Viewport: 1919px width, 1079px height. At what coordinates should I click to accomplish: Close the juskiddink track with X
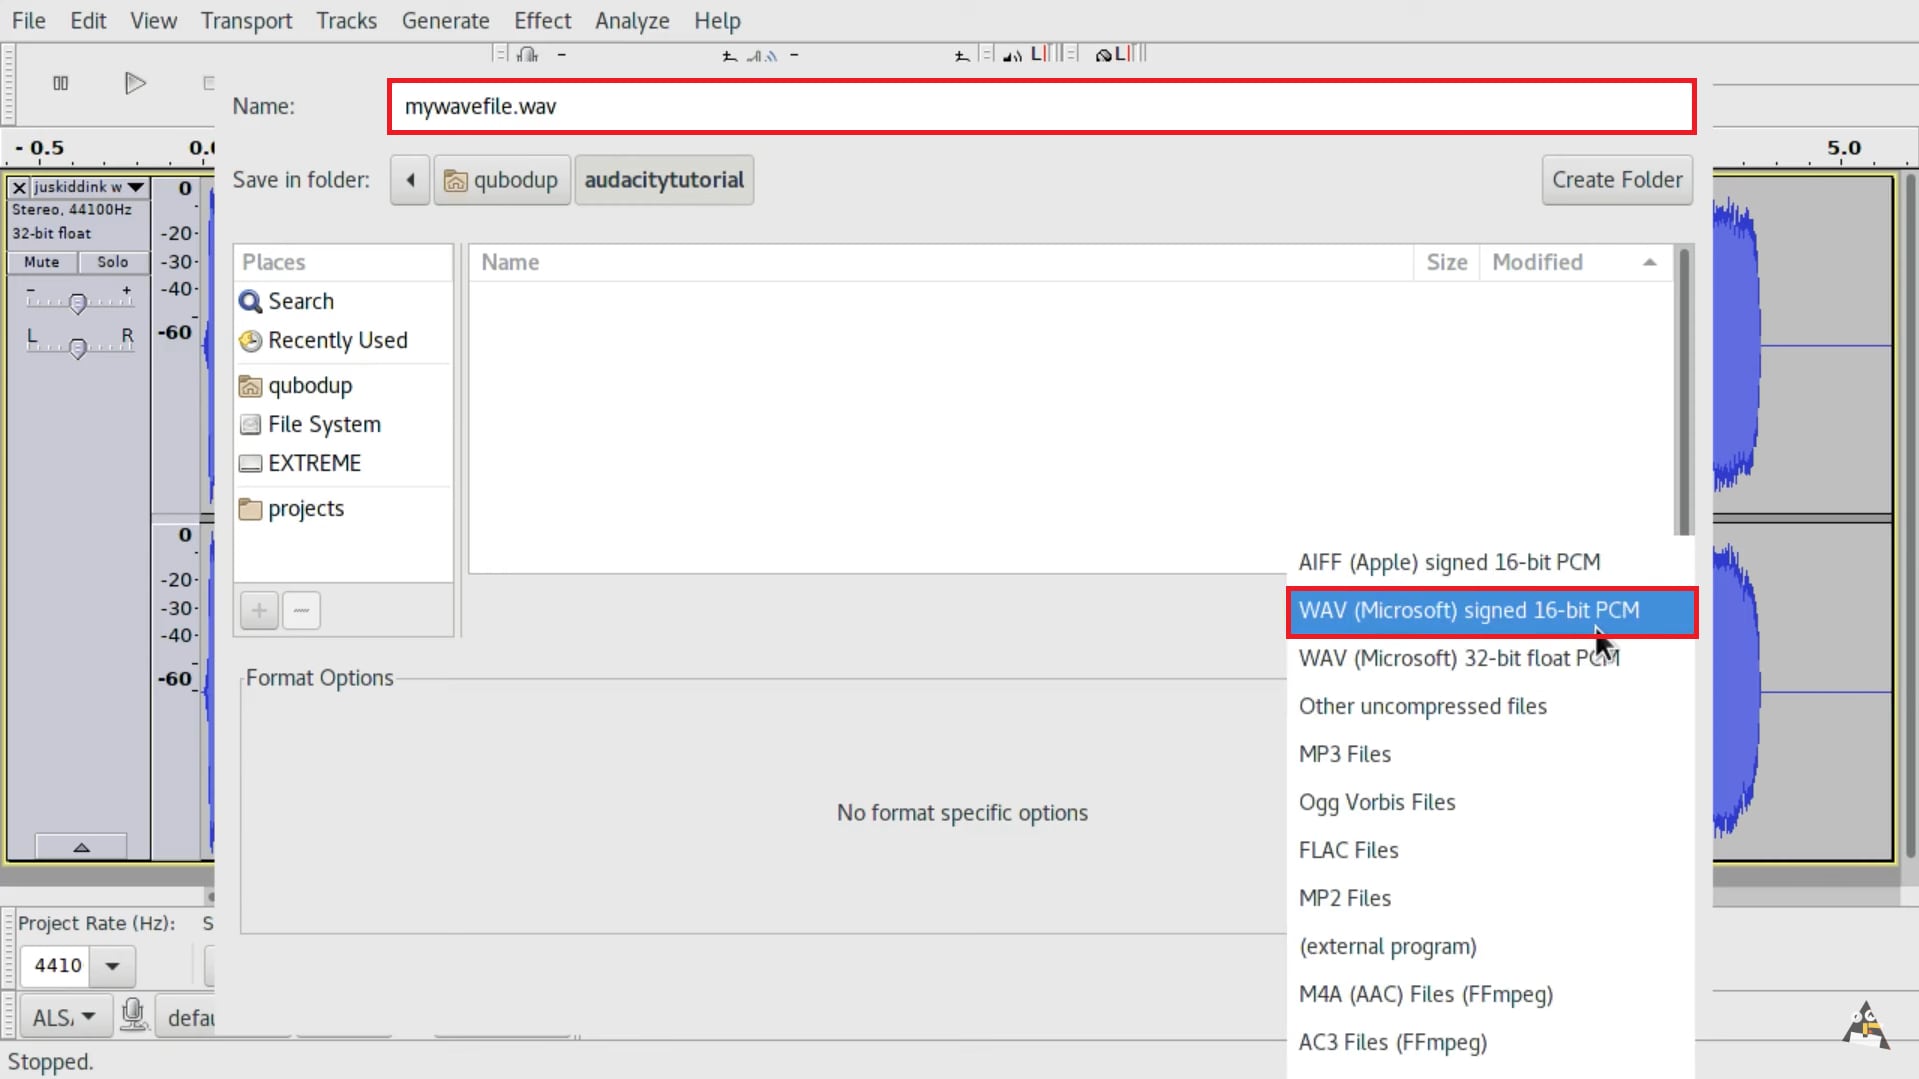coord(19,187)
